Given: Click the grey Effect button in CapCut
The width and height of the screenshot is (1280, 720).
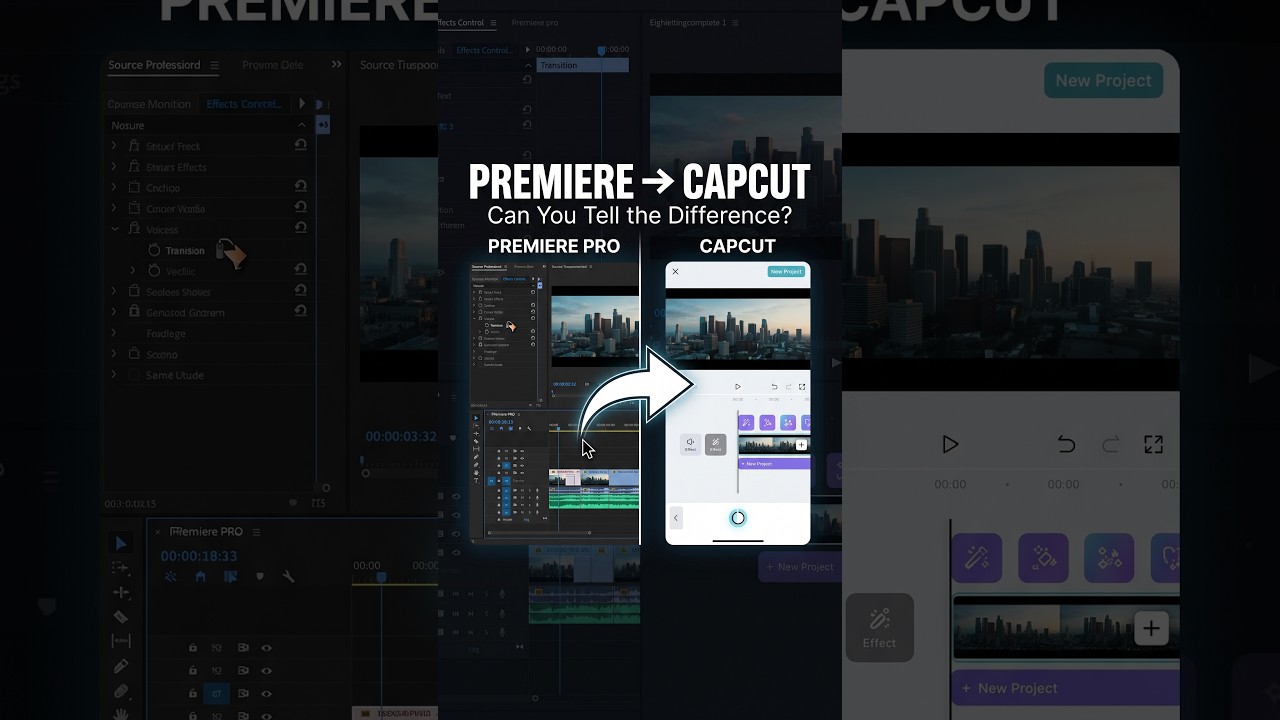Looking at the screenshot, I should 879,627.
